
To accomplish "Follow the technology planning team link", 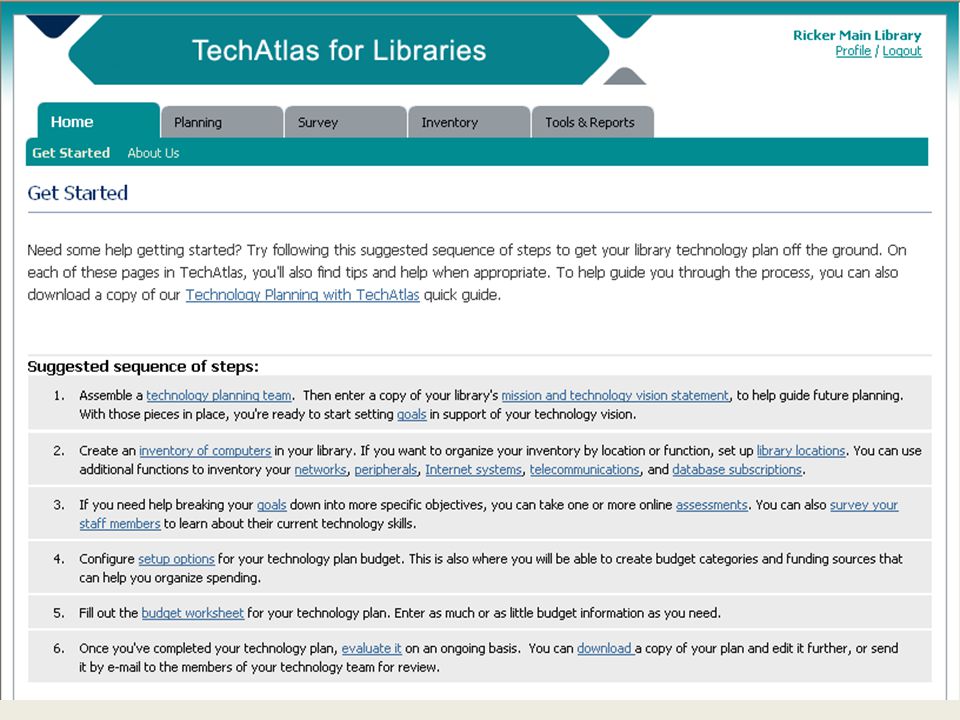I will (x=219, y=396).
